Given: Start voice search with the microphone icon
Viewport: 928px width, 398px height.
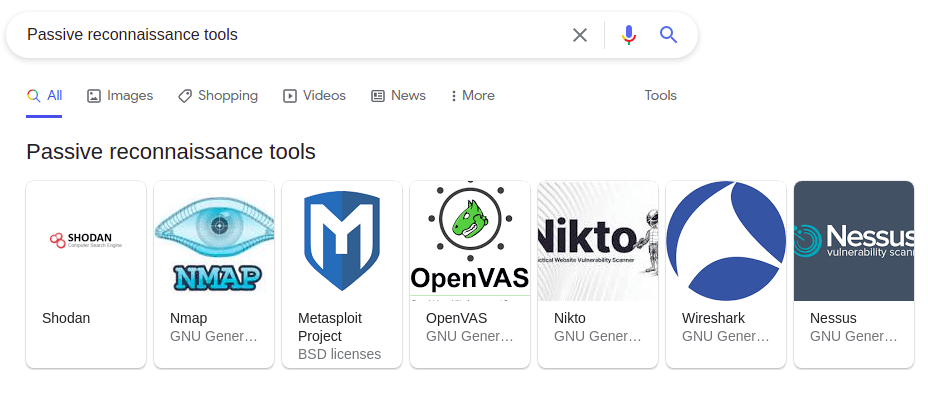Looking at the screenshot, I should pos(629,35).
